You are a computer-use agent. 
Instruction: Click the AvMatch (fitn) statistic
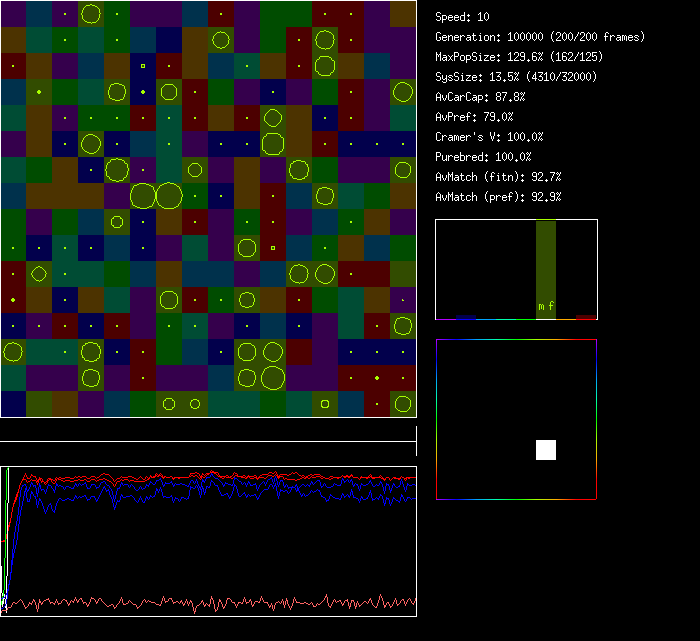point(498,177)
